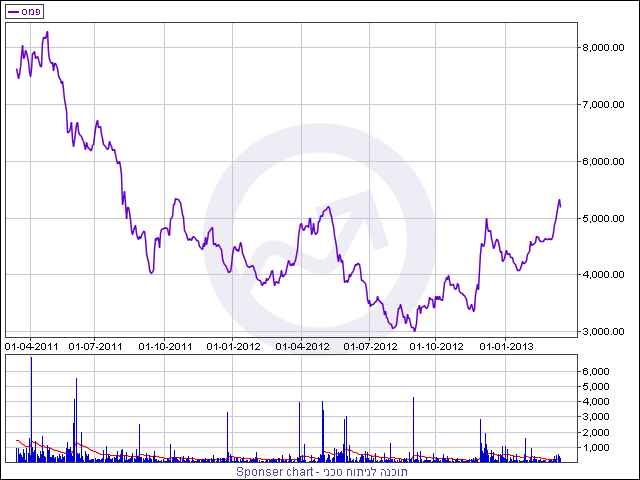Viewport: 640px width, 480px height.
Task: Select the '01-04-2011' date label
Action: tap(31, 347)
